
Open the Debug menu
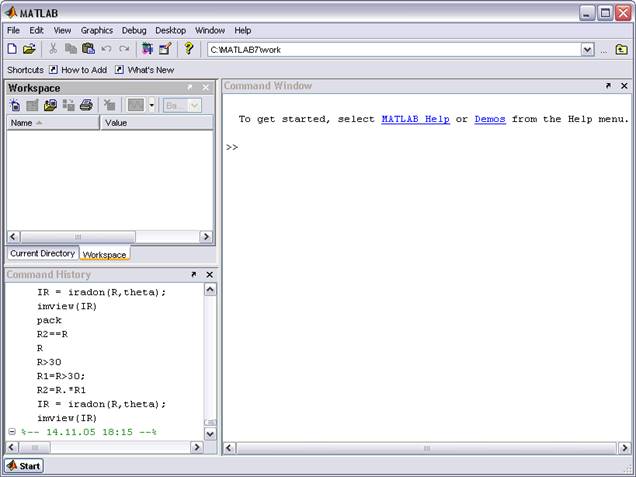coord(134,30)
